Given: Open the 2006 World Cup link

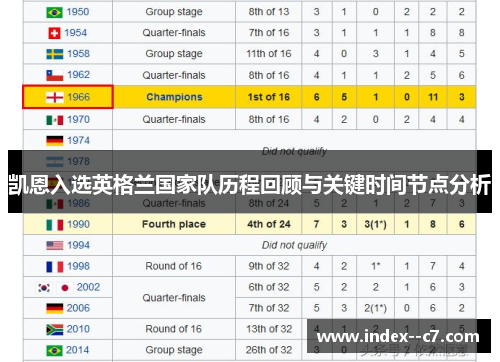Looking at the screenshot, I should point(78,308).
